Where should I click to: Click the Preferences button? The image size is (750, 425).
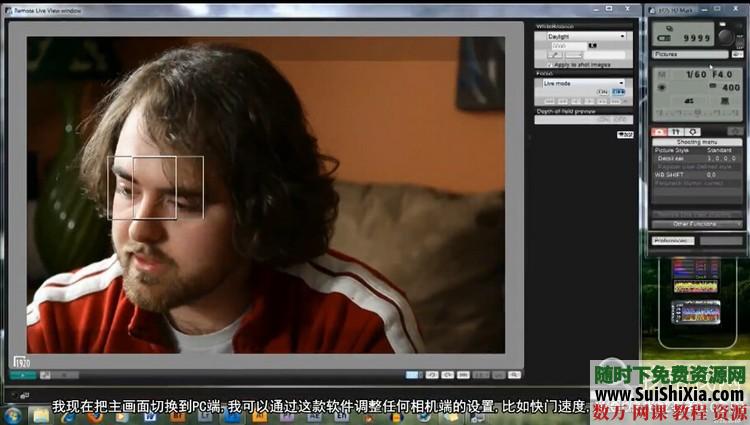click(x=672, y=240)
